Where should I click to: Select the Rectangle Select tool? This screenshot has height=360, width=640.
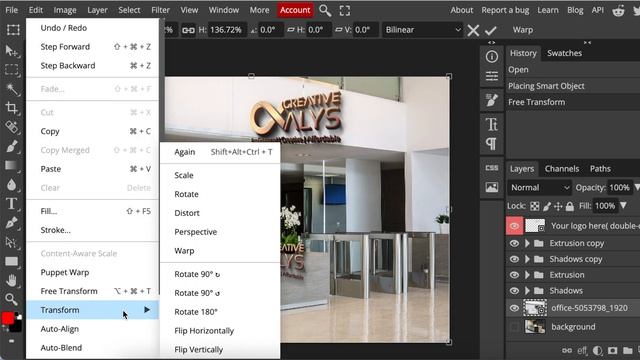point(11,70)
